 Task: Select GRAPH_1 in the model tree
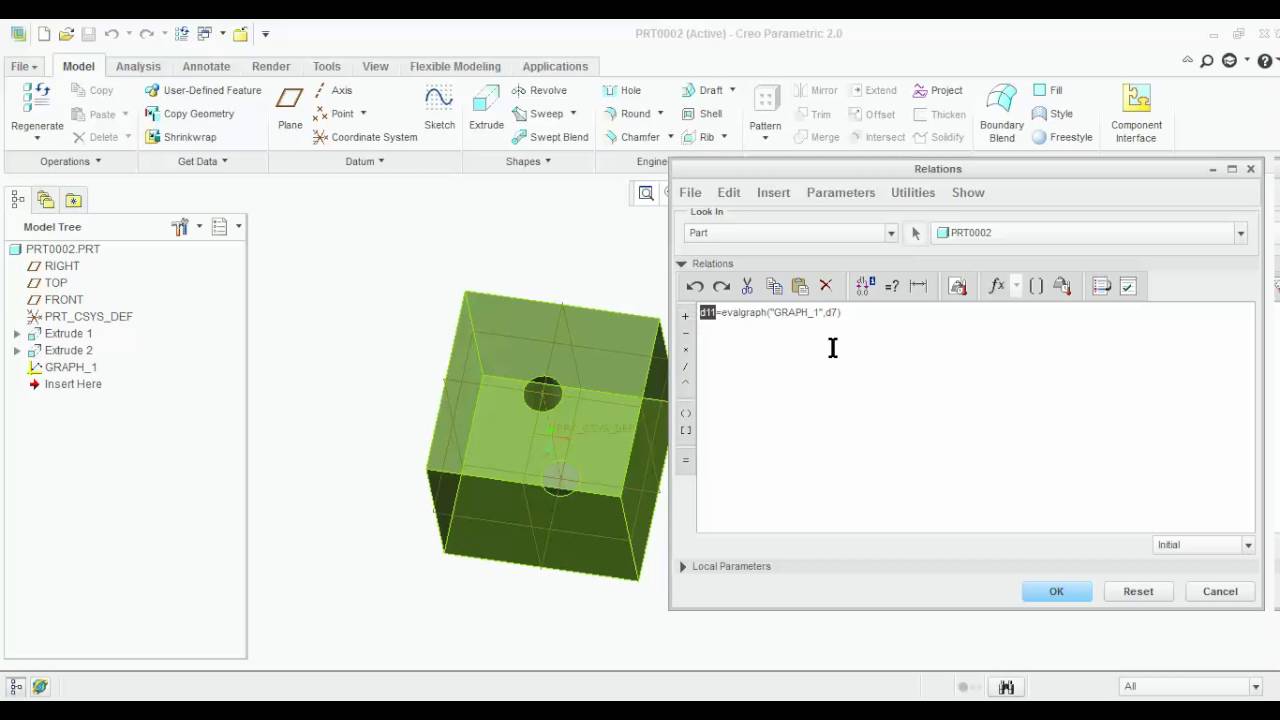[x=62, y=367]
